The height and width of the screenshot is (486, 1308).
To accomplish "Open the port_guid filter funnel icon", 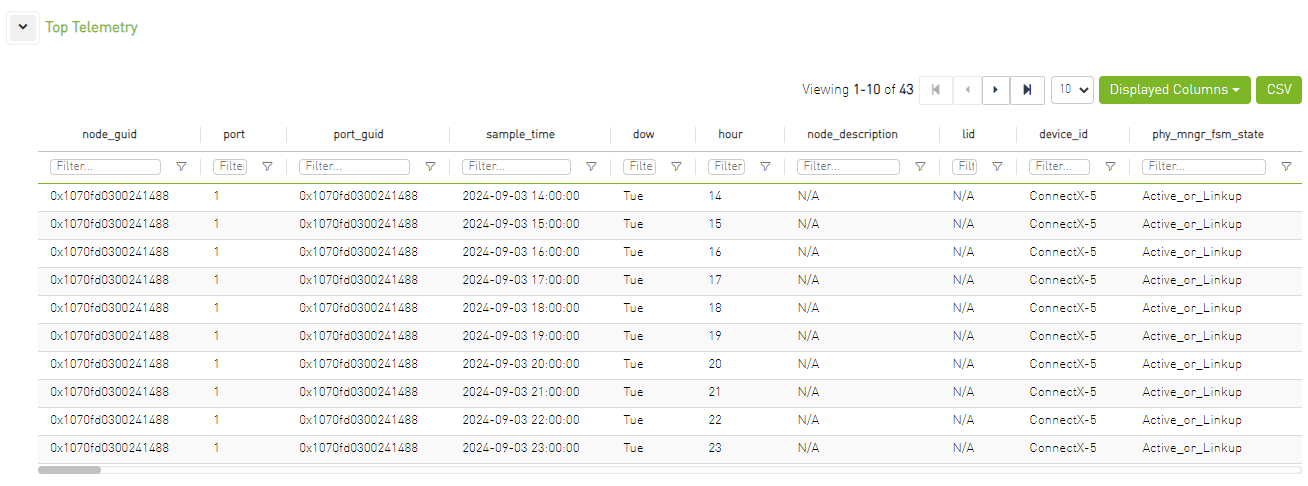I will tap(430, 167).
